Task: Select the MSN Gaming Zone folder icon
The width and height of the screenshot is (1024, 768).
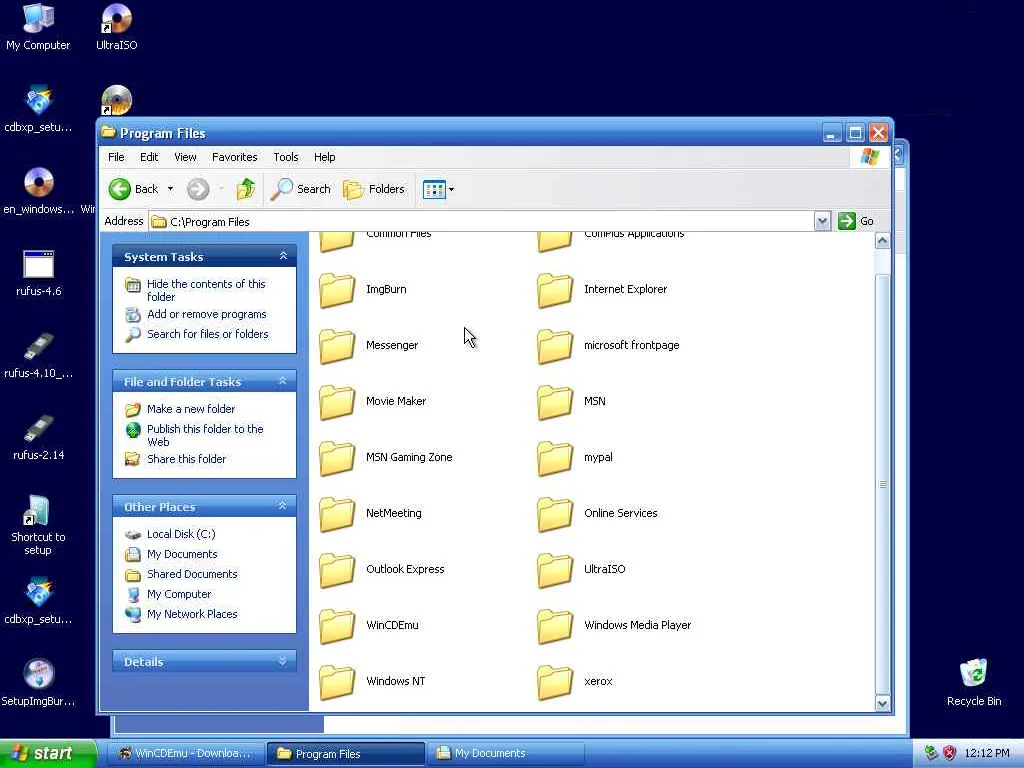Action: (x=337, y=458)
